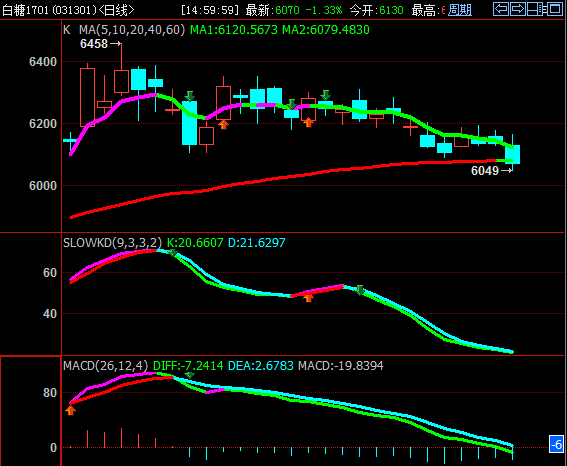Screen dimensions: 567x466
Task: Click the left arrow navigation icon
Action: [501, 9]
